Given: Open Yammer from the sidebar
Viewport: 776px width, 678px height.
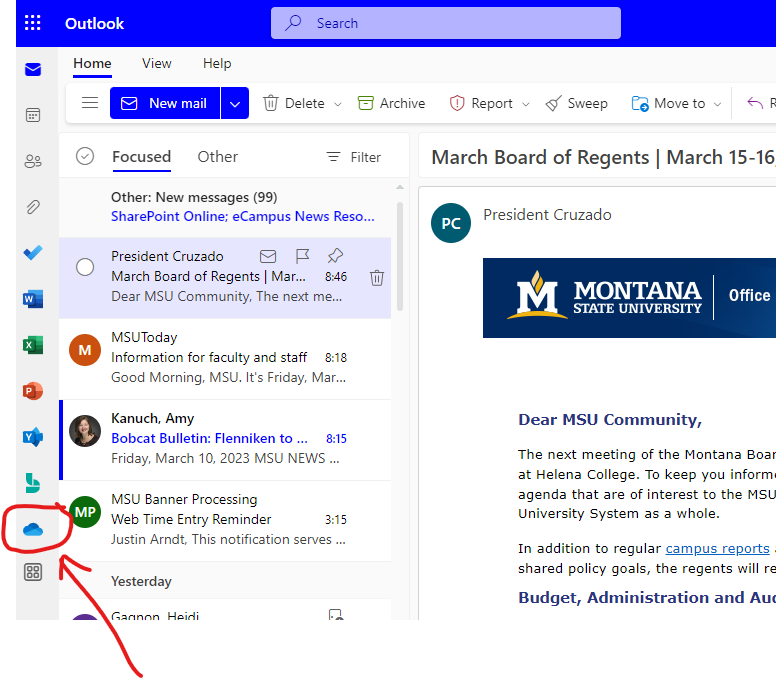Looking at the screenshot, I should [x=33, y=437].
